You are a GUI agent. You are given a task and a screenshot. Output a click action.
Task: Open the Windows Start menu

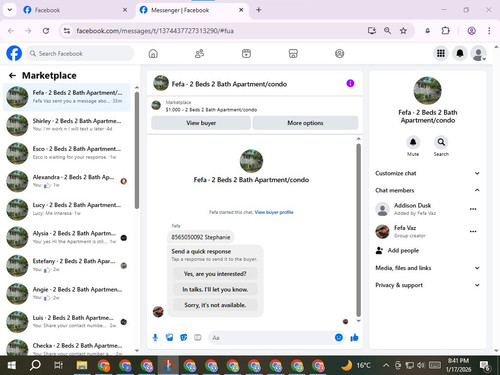[12, 366]
